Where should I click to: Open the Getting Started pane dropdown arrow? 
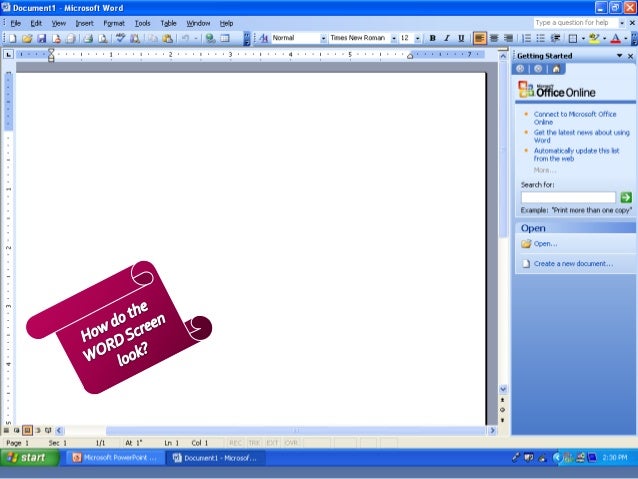click(x=619, y=56)
